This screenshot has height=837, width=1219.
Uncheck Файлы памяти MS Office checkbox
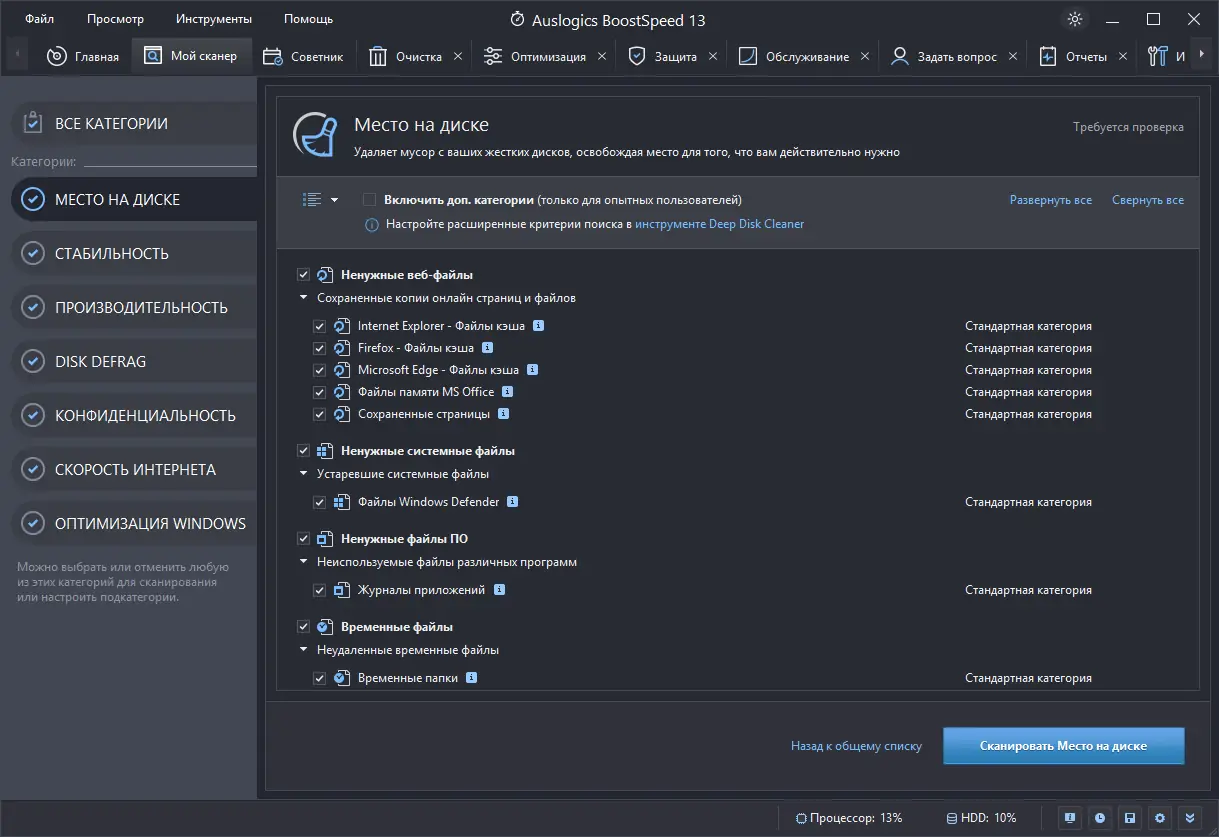pos(320,392)
